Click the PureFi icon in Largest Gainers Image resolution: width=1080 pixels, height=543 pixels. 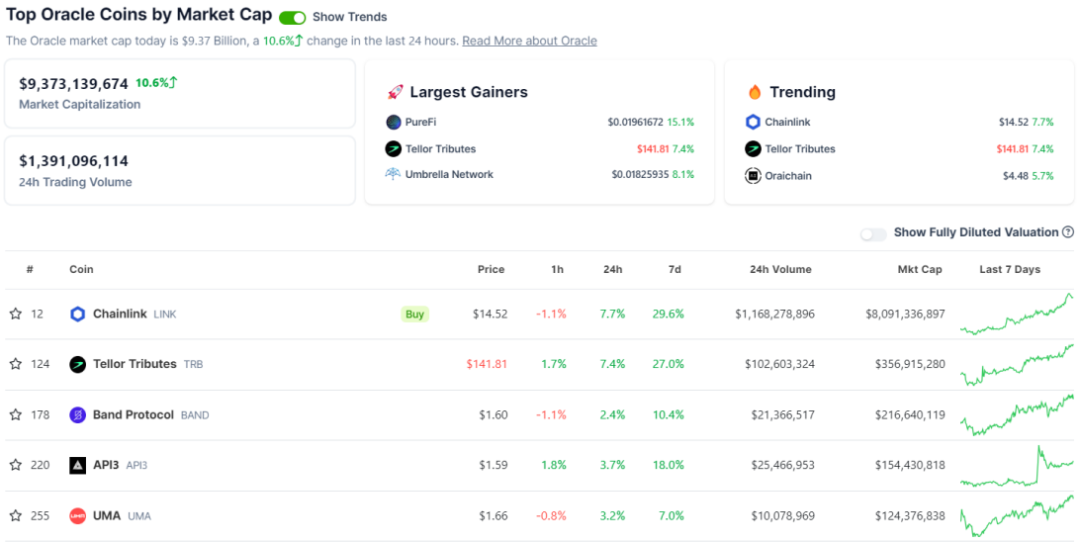click(393, 122)
